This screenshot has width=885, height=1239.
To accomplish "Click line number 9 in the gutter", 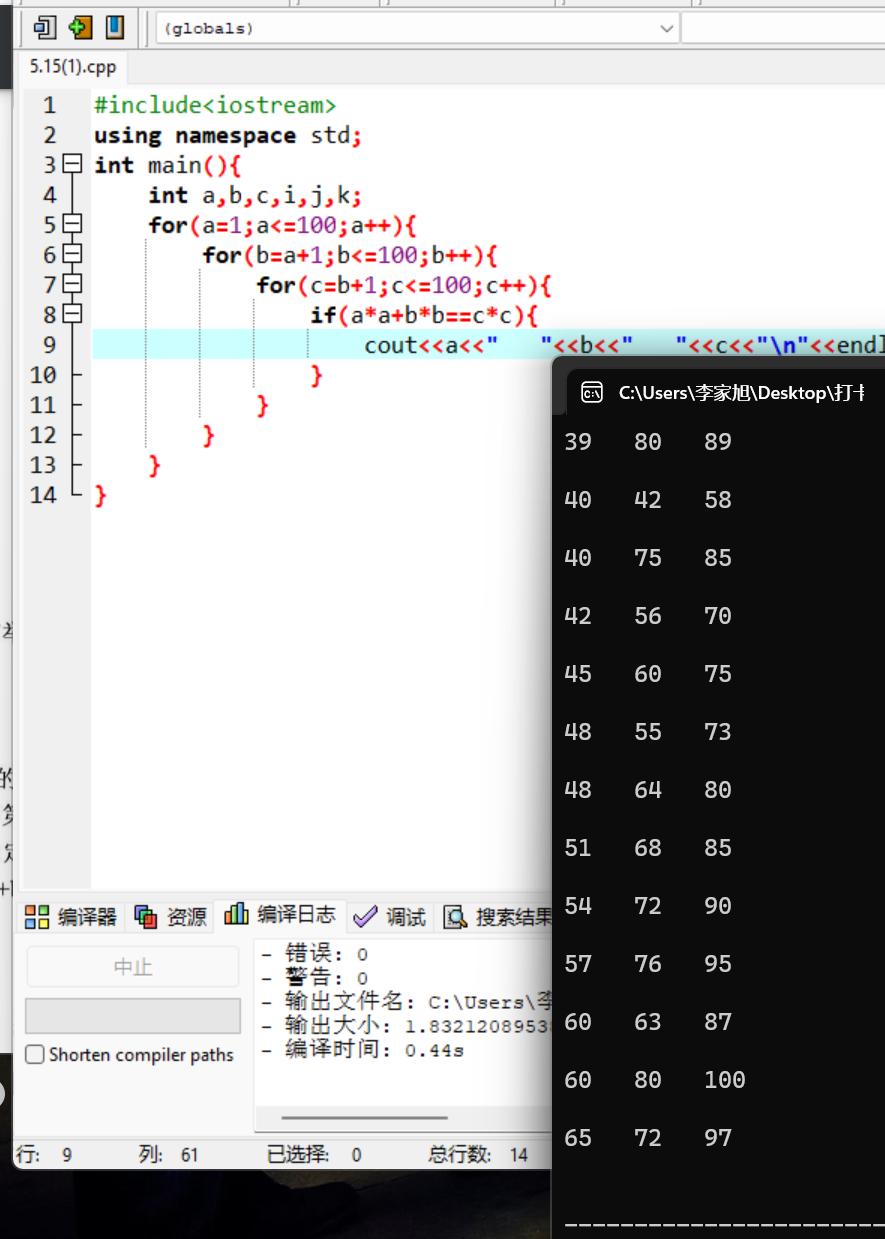I will 50,345.
